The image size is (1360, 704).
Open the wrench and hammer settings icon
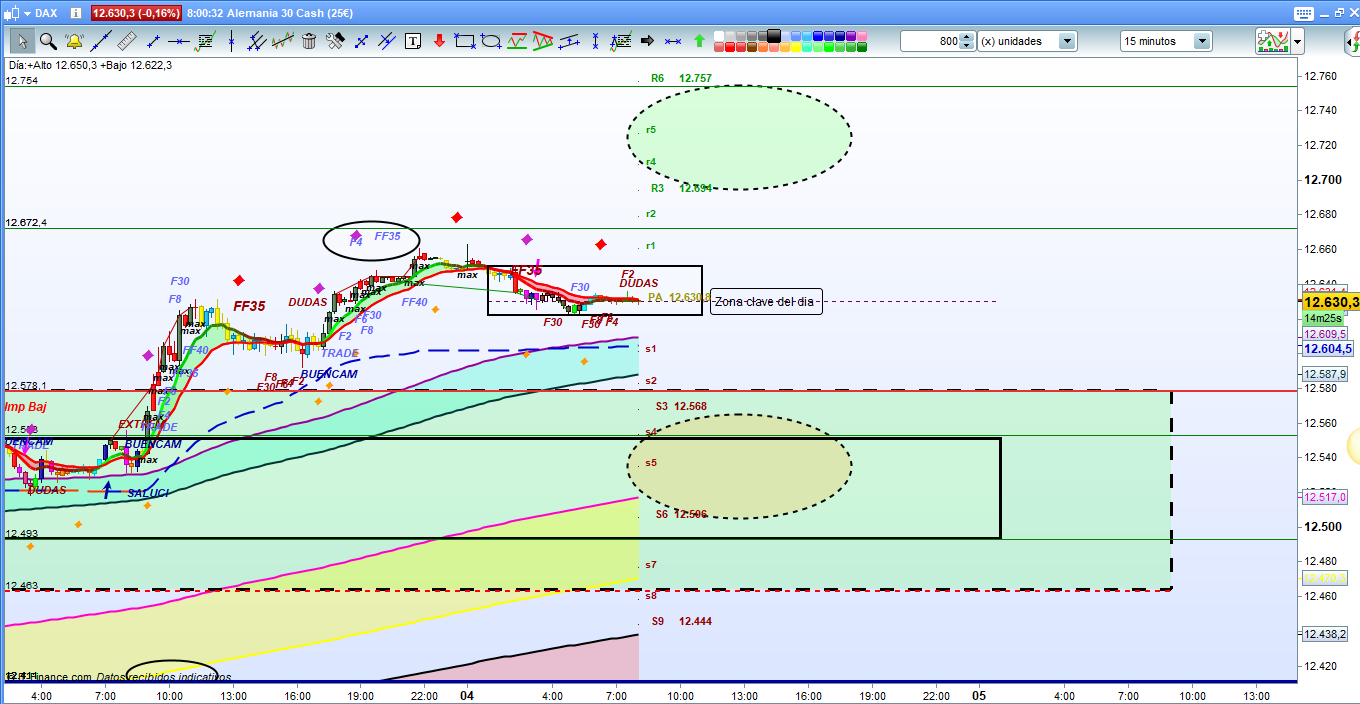(x=335, y=41)
